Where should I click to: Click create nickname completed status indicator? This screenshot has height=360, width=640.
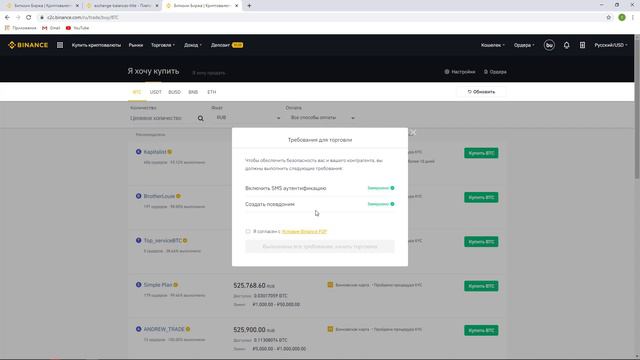381,204
